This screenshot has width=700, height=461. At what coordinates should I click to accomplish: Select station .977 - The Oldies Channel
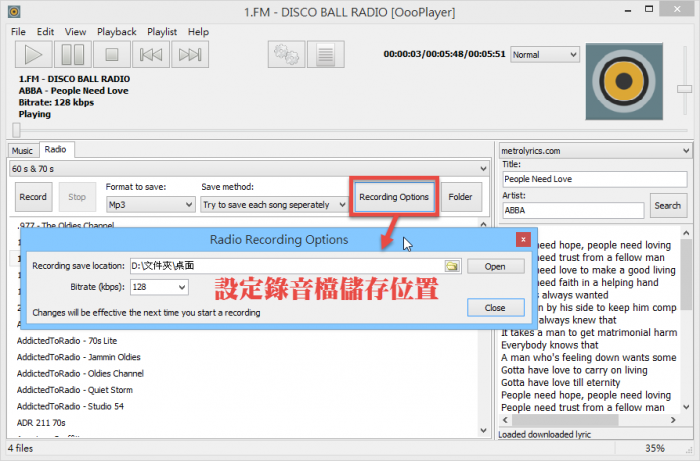pyautogui.click(x=67, y=225)
